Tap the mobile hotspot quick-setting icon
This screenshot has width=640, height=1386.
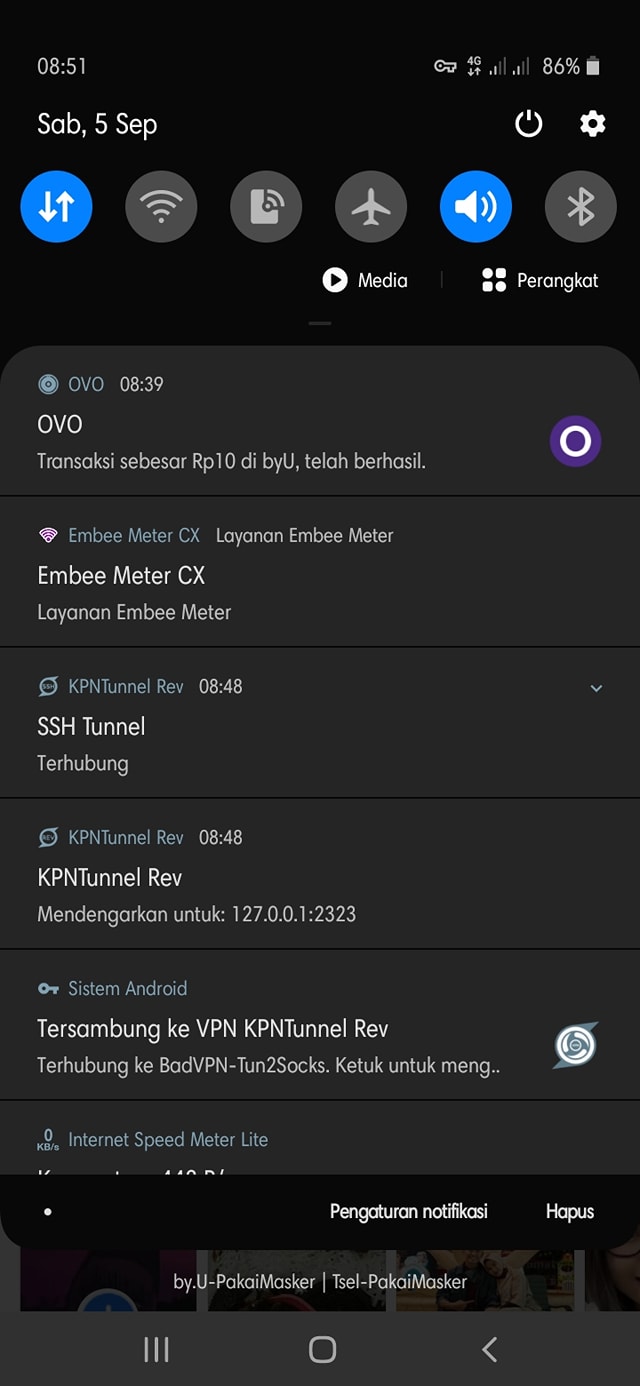point(266,207)
